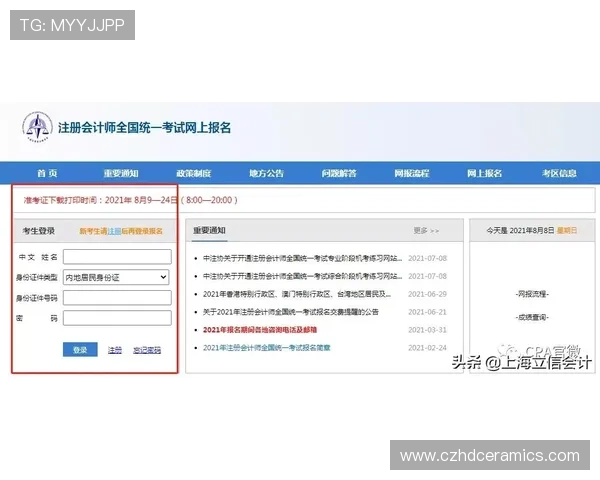
Task: Click the 忘记密码 link
Action: [147, 350]
